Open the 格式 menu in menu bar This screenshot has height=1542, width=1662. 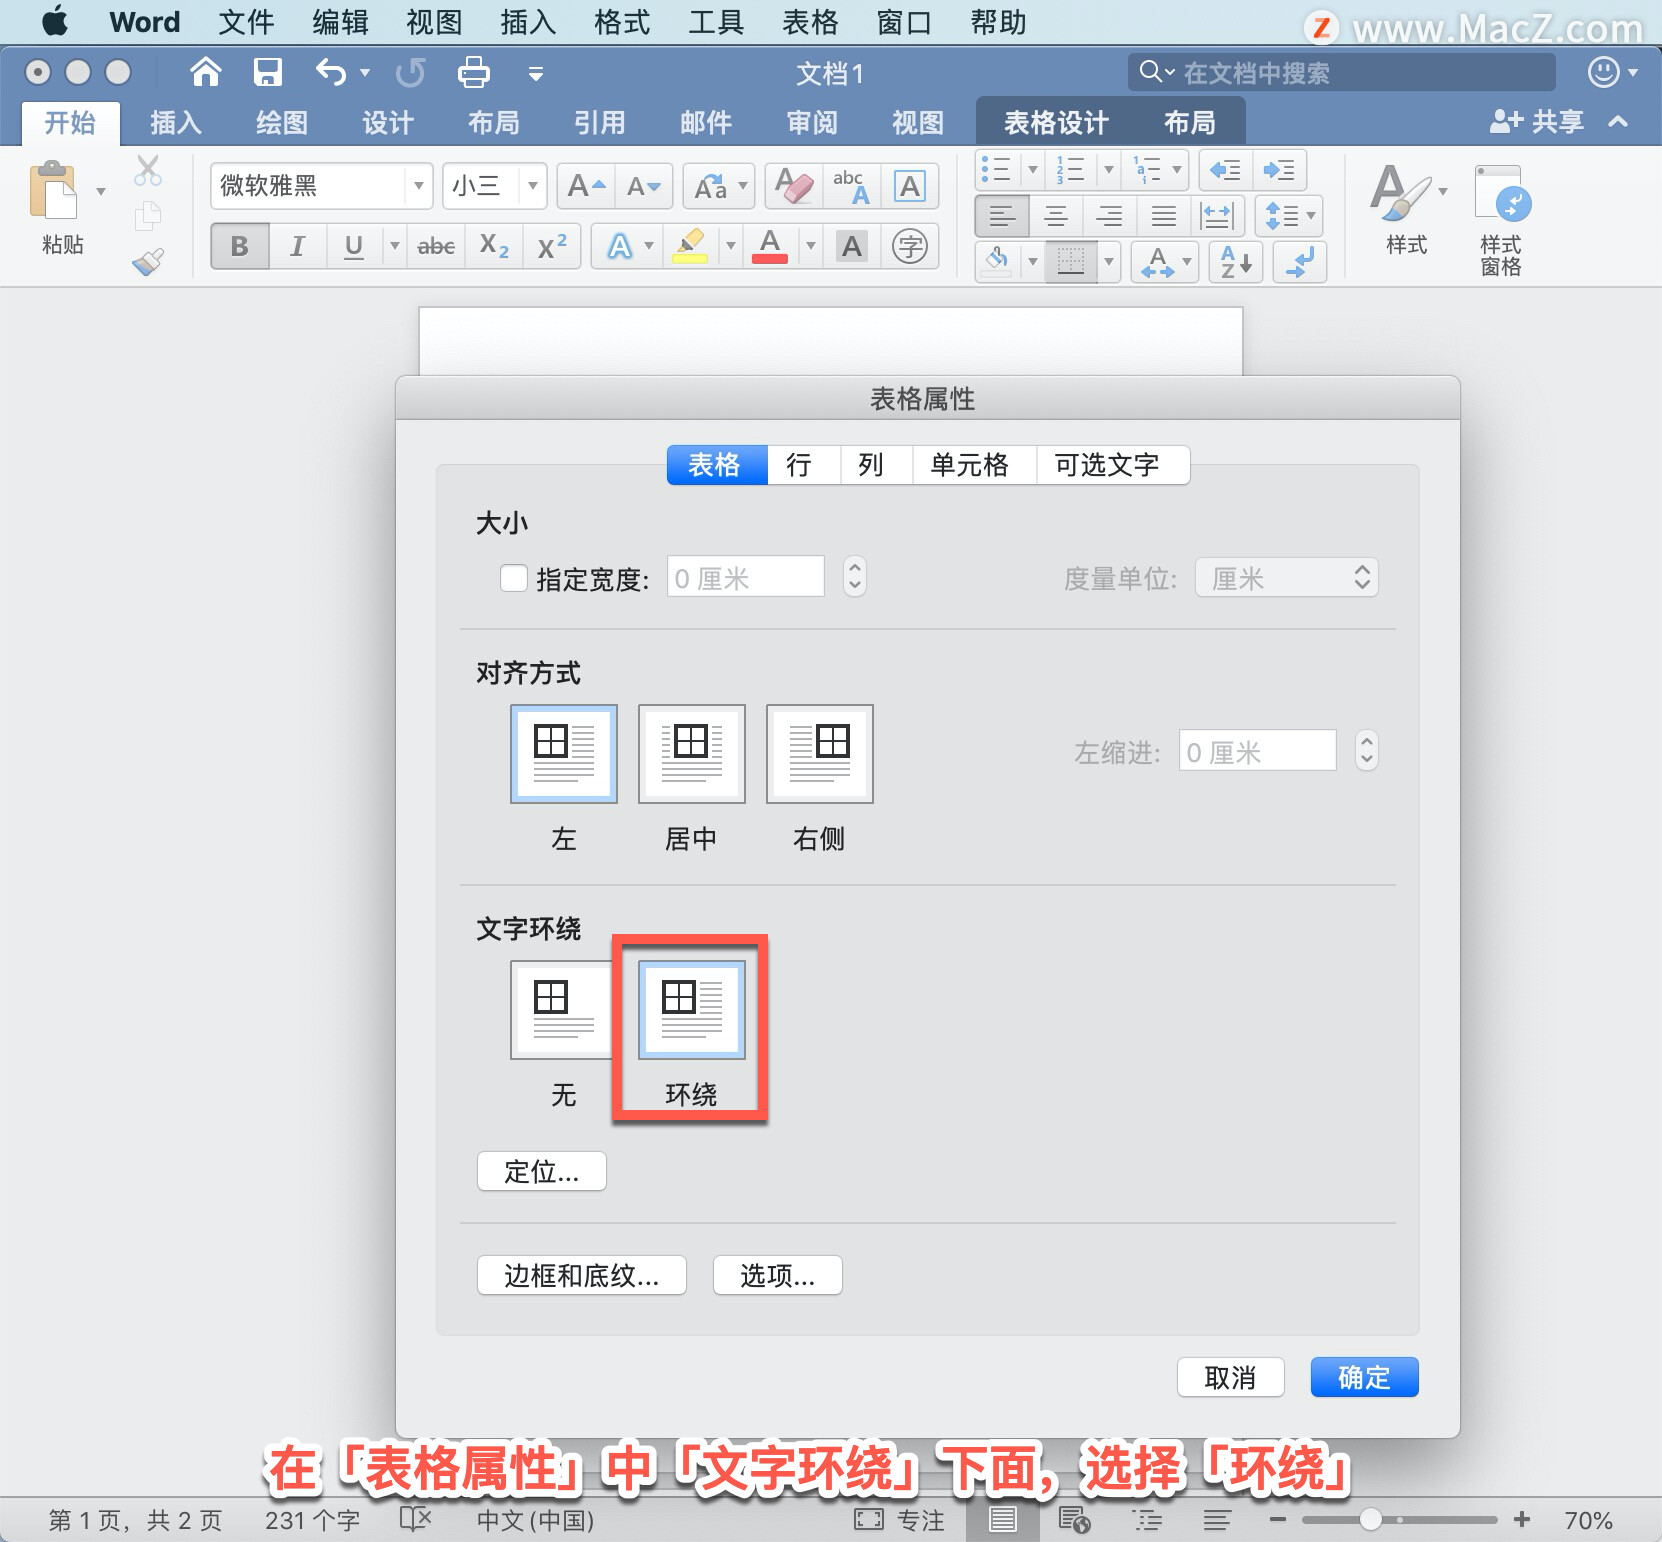click(x=622, y=22)
